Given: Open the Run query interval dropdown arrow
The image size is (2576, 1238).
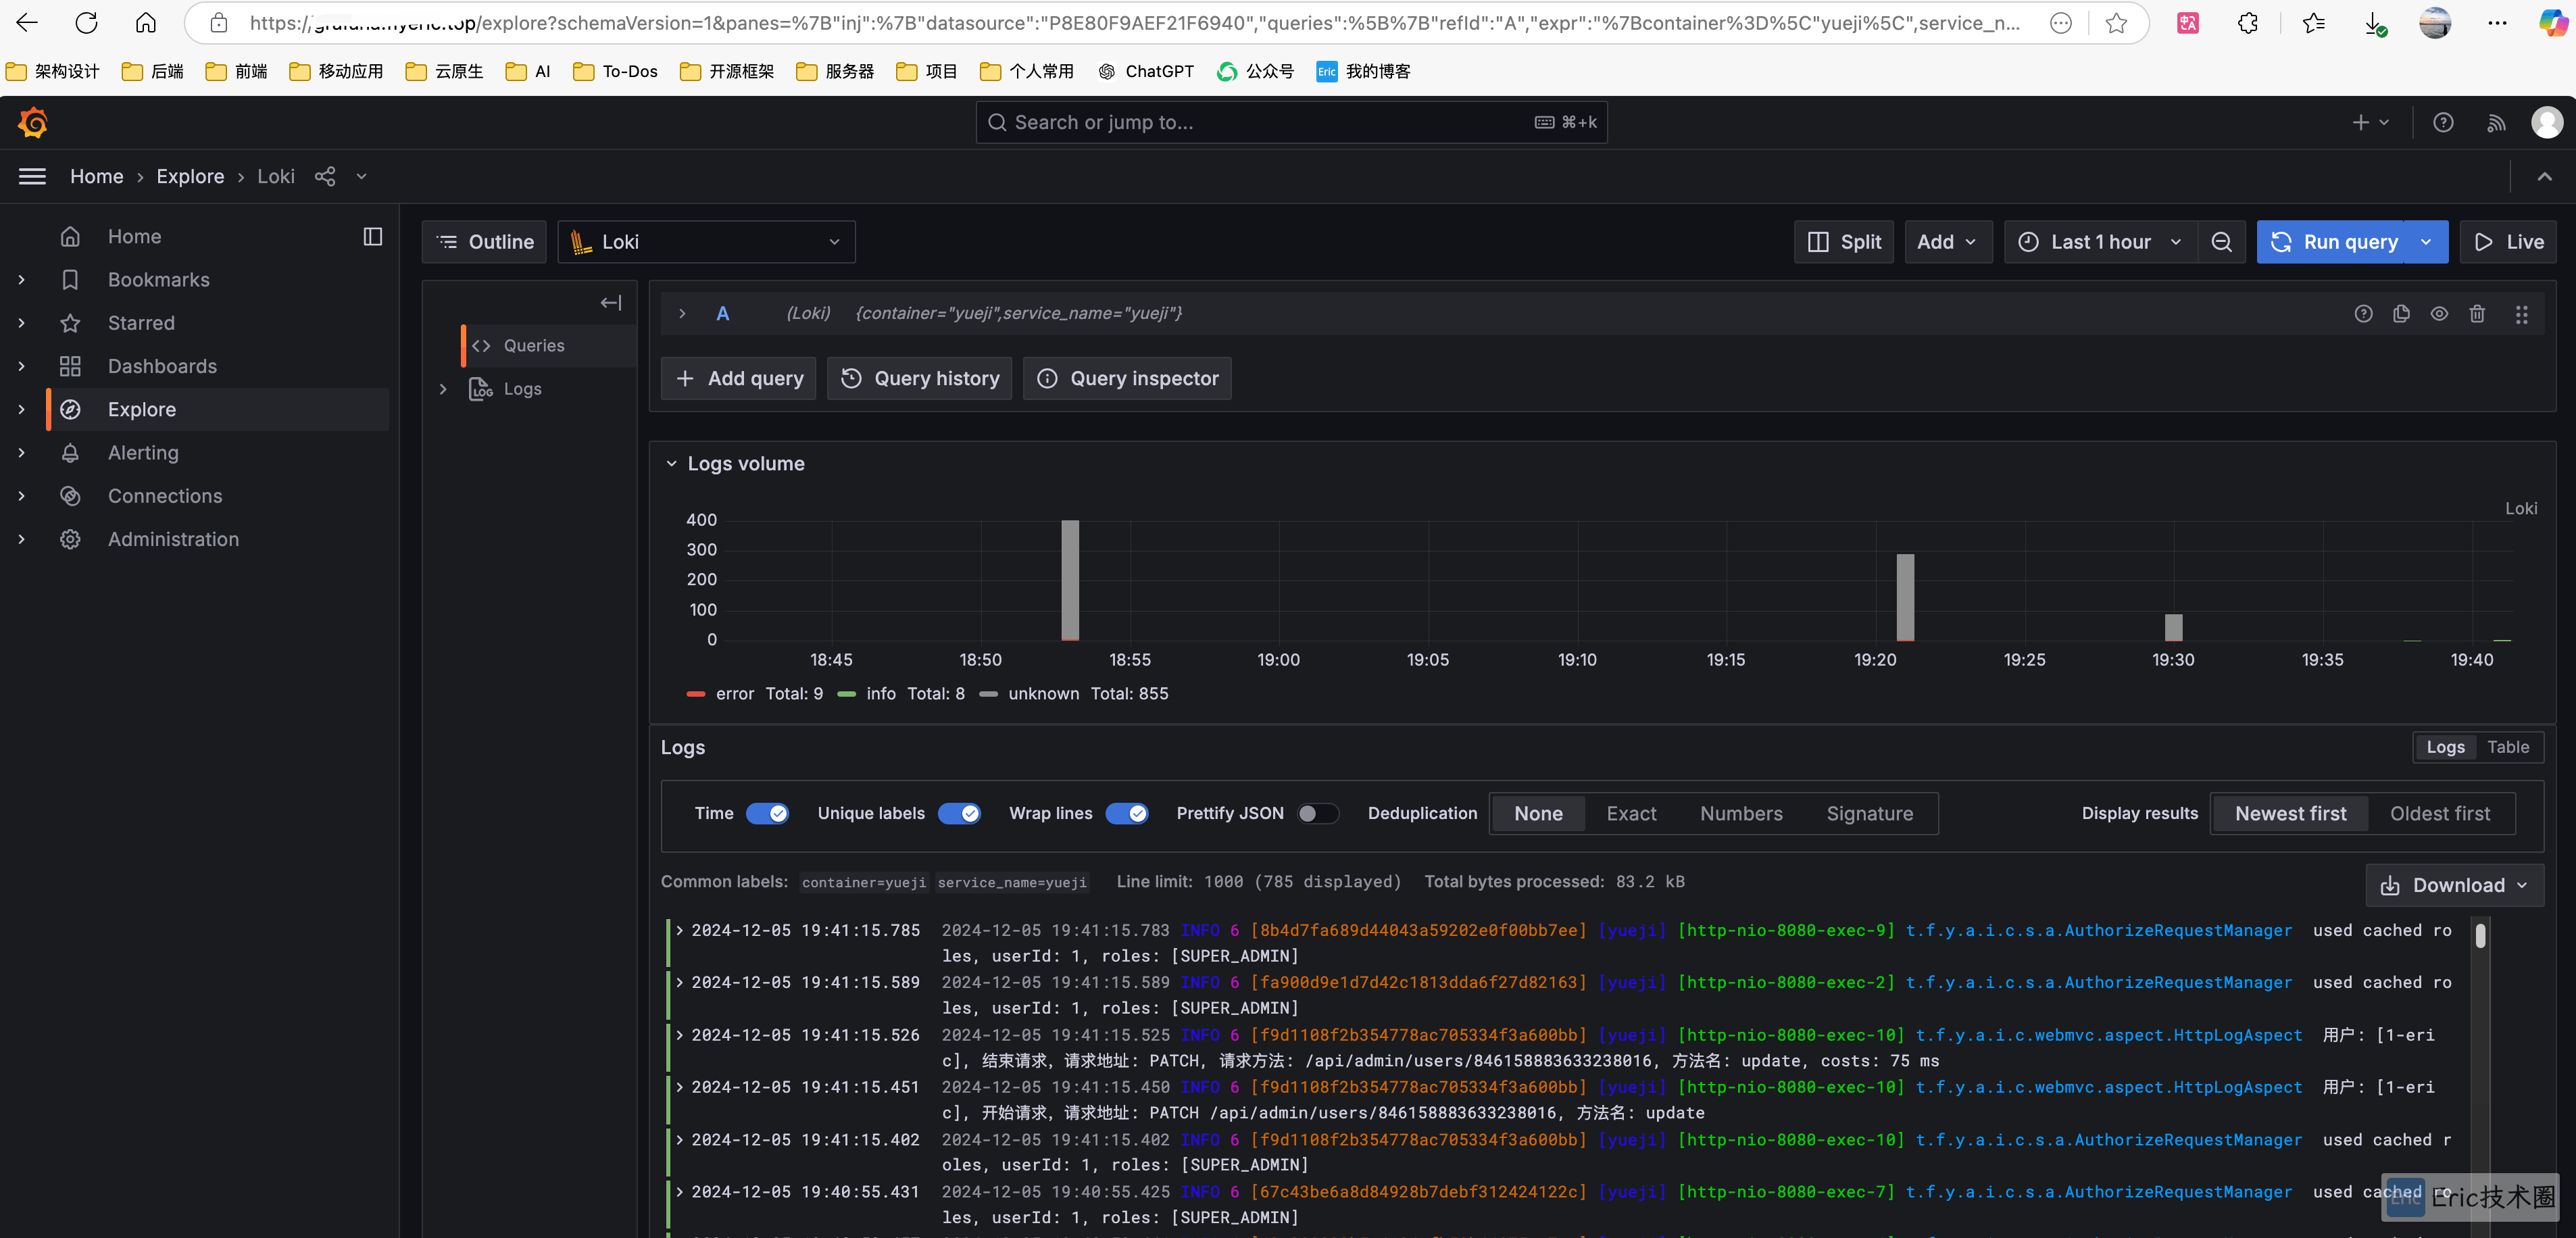Looking at the screenshot, I should coord(2426,242).
